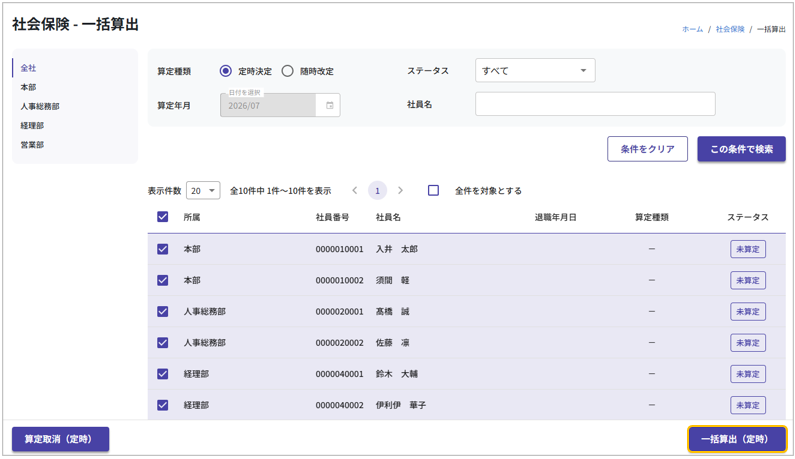This screenshot has width=795, height=459.
Task: Select the 随時改定 radio button
Action: [288, 71]
